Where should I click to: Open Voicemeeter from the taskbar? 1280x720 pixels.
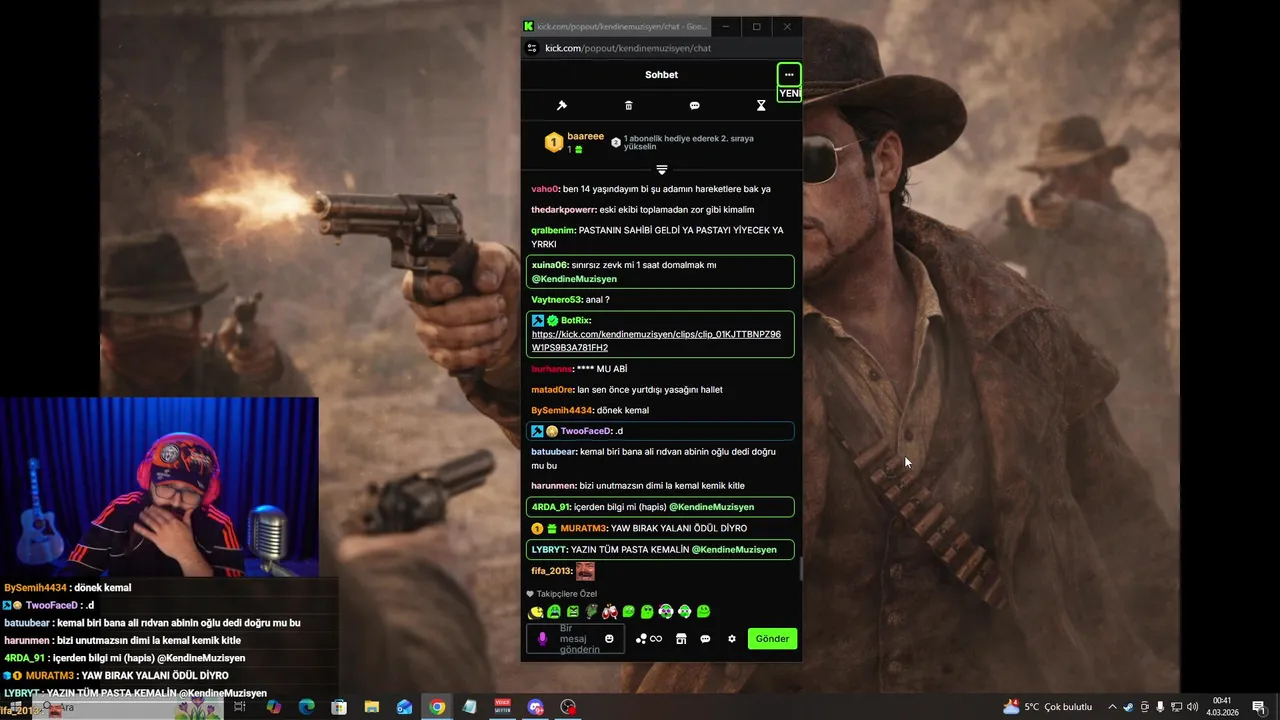pyautogui.click(x=502, y=707)
